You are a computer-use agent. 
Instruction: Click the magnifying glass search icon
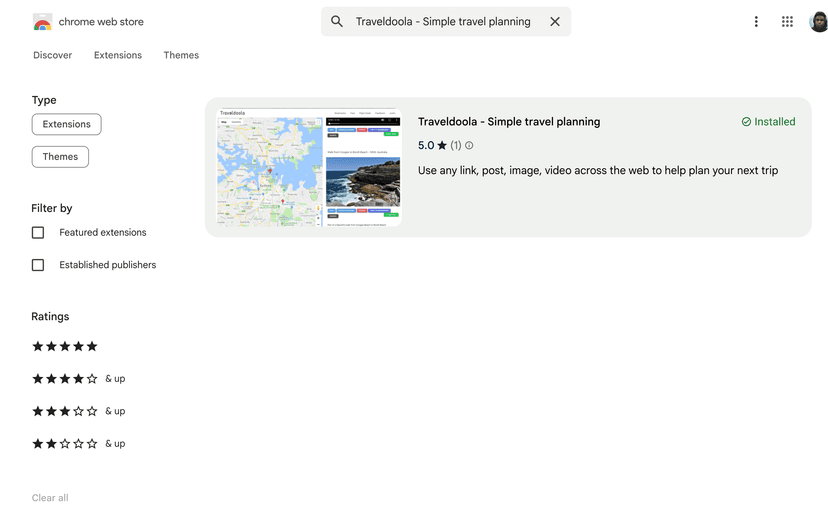[x=337, y=22]
